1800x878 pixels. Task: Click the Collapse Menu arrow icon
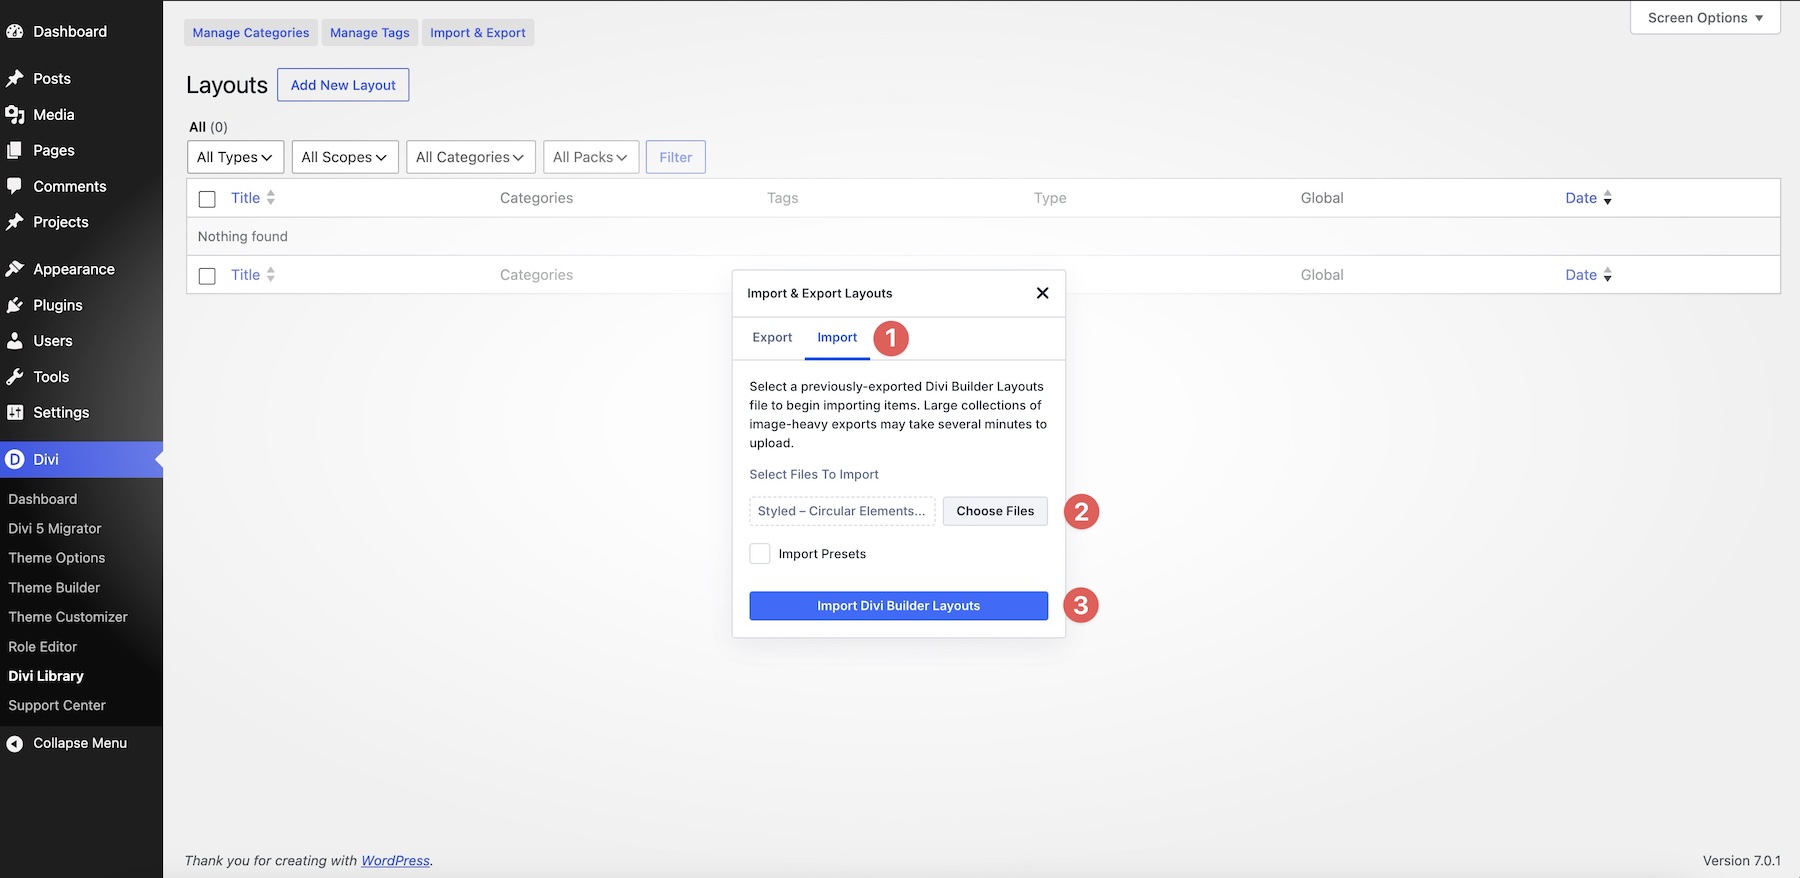pos(15,744)
